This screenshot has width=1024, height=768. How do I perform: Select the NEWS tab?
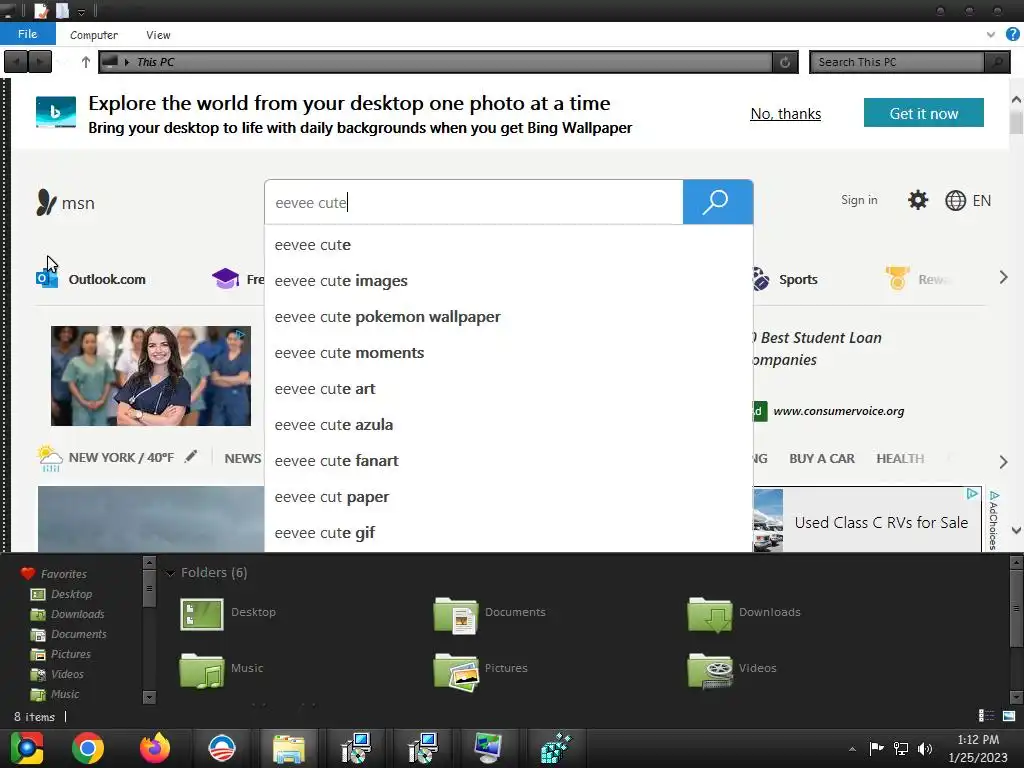coord(242,458)
